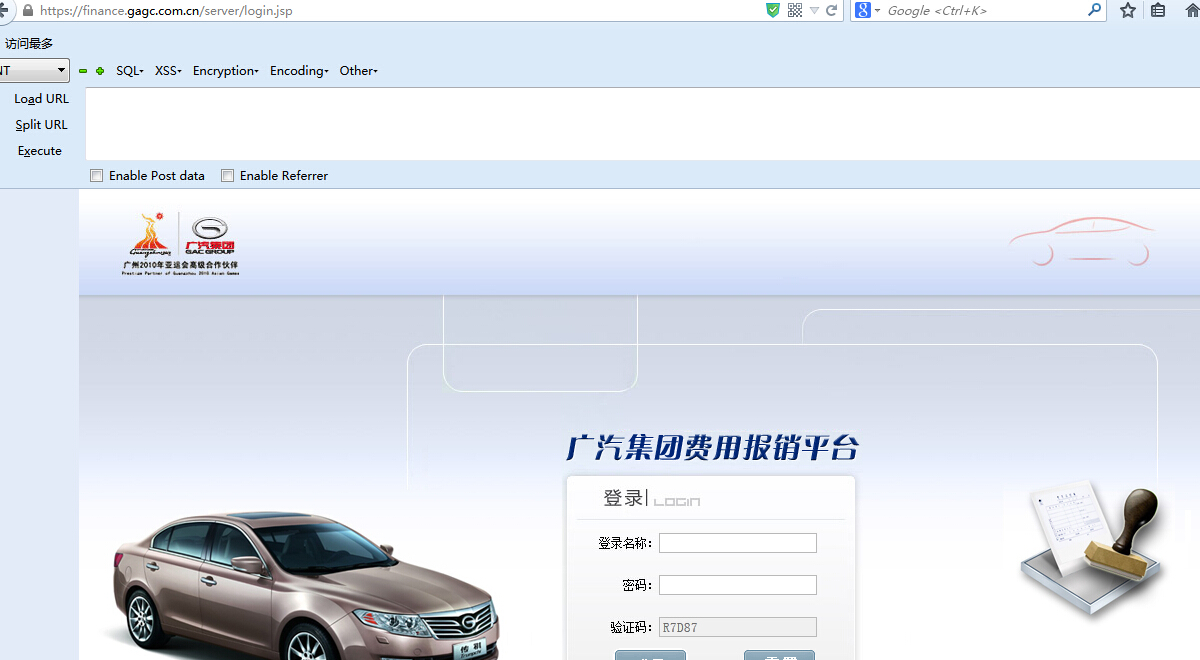
Task: Click the 登录名称 input field
Action: pyautogui.click(x=738, y=543)
